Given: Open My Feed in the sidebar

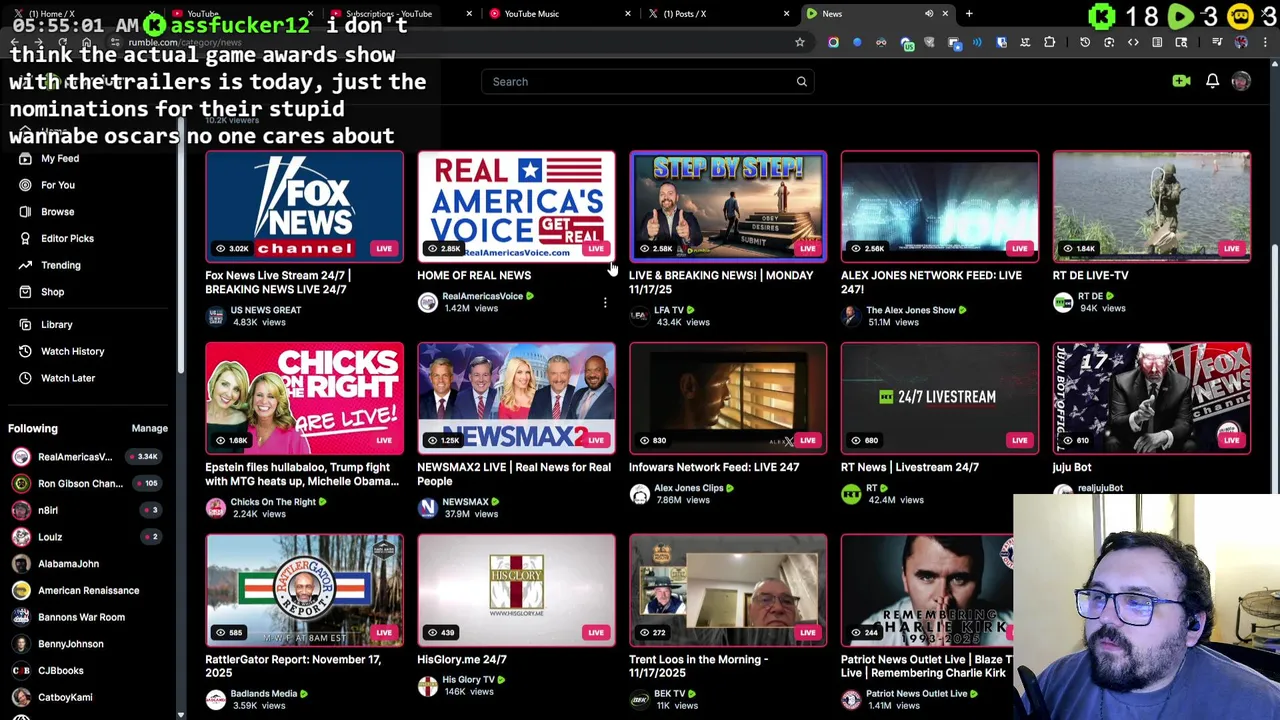Looking at the screenshot, I should pos(59,158).
